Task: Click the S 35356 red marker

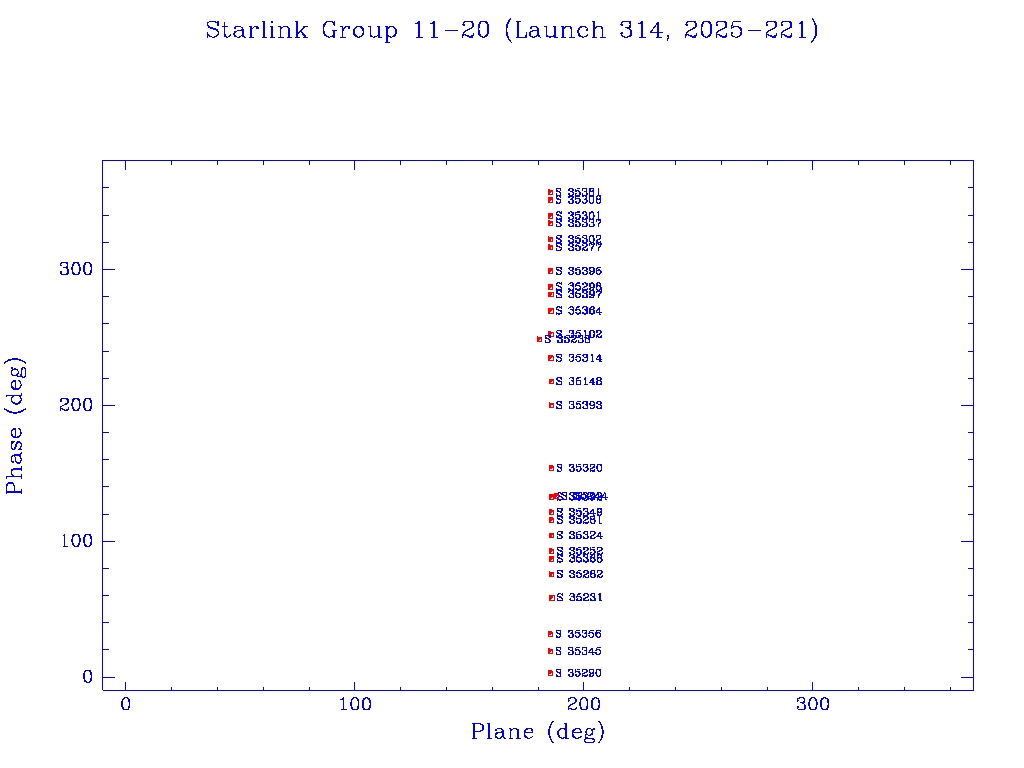Action: tap(550, 634)
